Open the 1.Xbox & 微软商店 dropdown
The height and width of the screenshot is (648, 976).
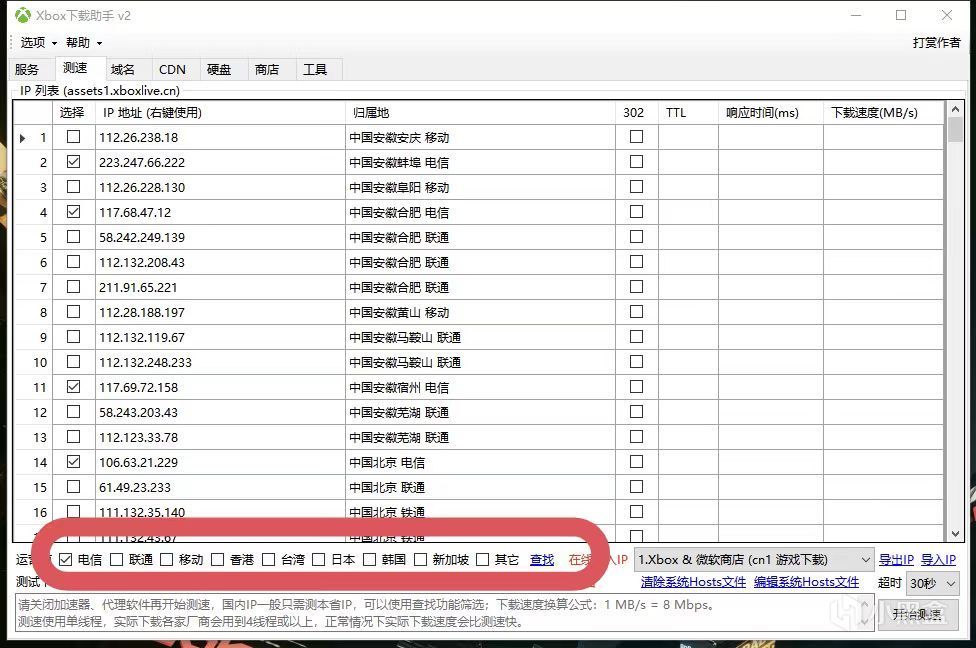point(753,560)
